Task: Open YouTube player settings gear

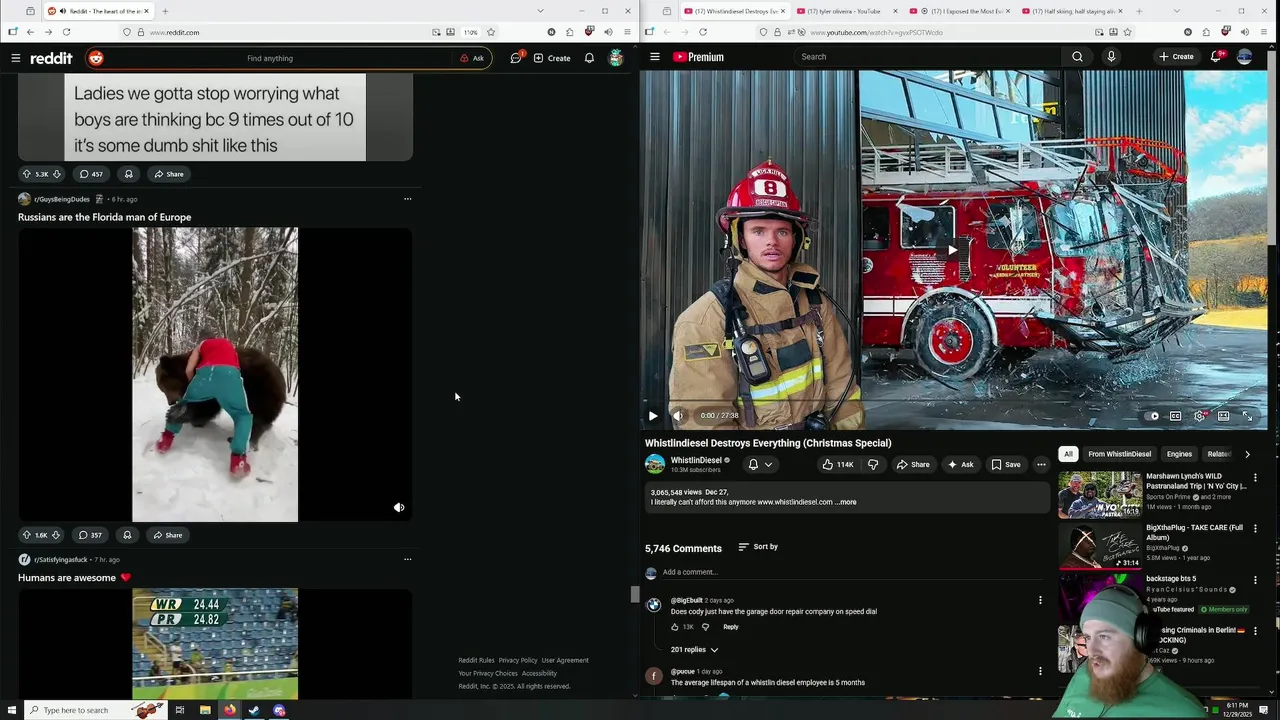Action: click(x=1199, y=416)
